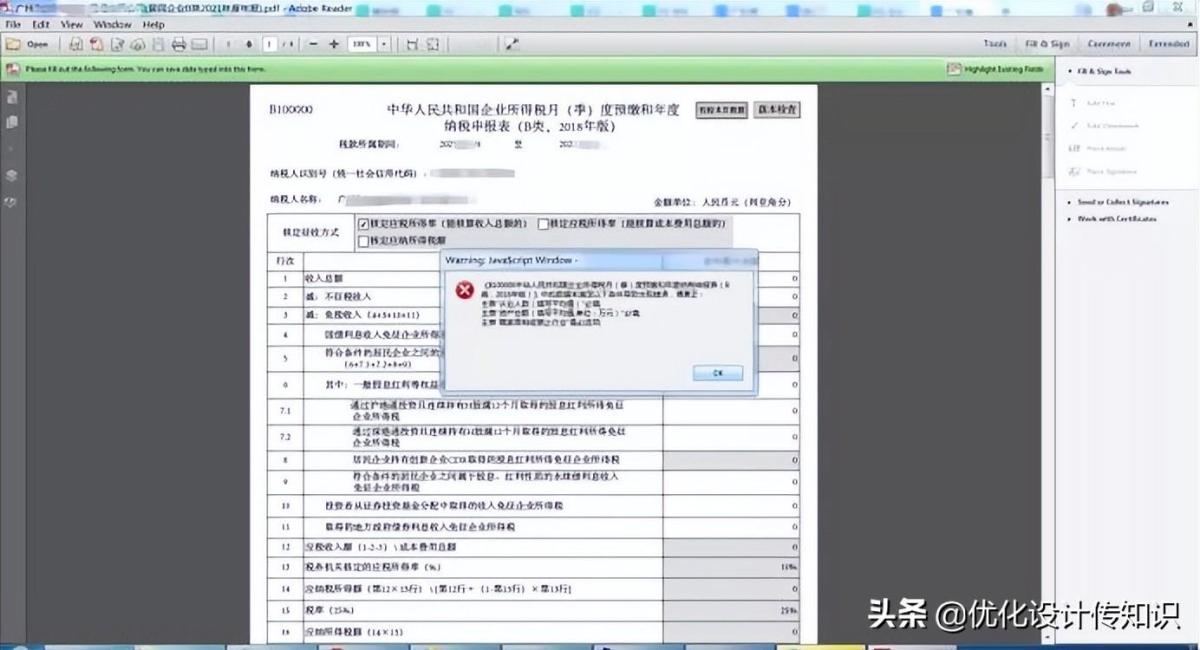Click the zoom out minus icon

312,44
